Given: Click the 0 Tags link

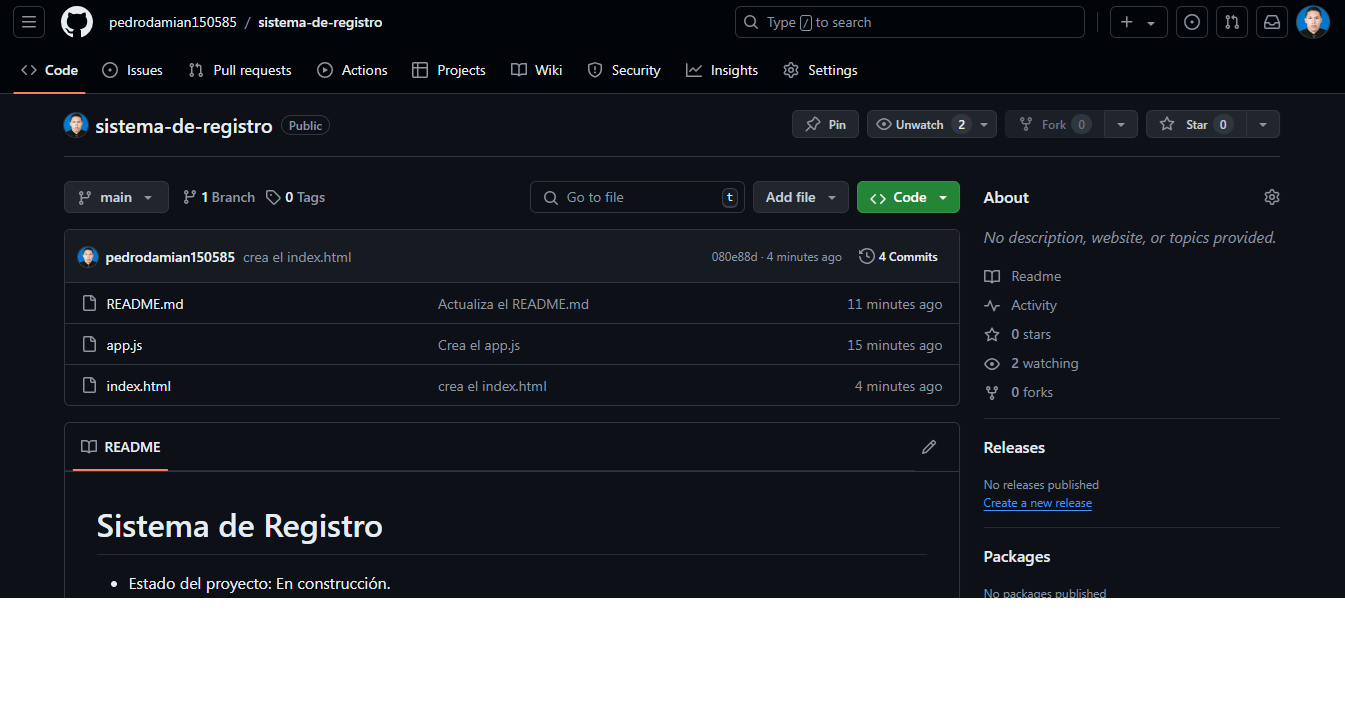Looking at the screenshot, I should pos(296,197).
